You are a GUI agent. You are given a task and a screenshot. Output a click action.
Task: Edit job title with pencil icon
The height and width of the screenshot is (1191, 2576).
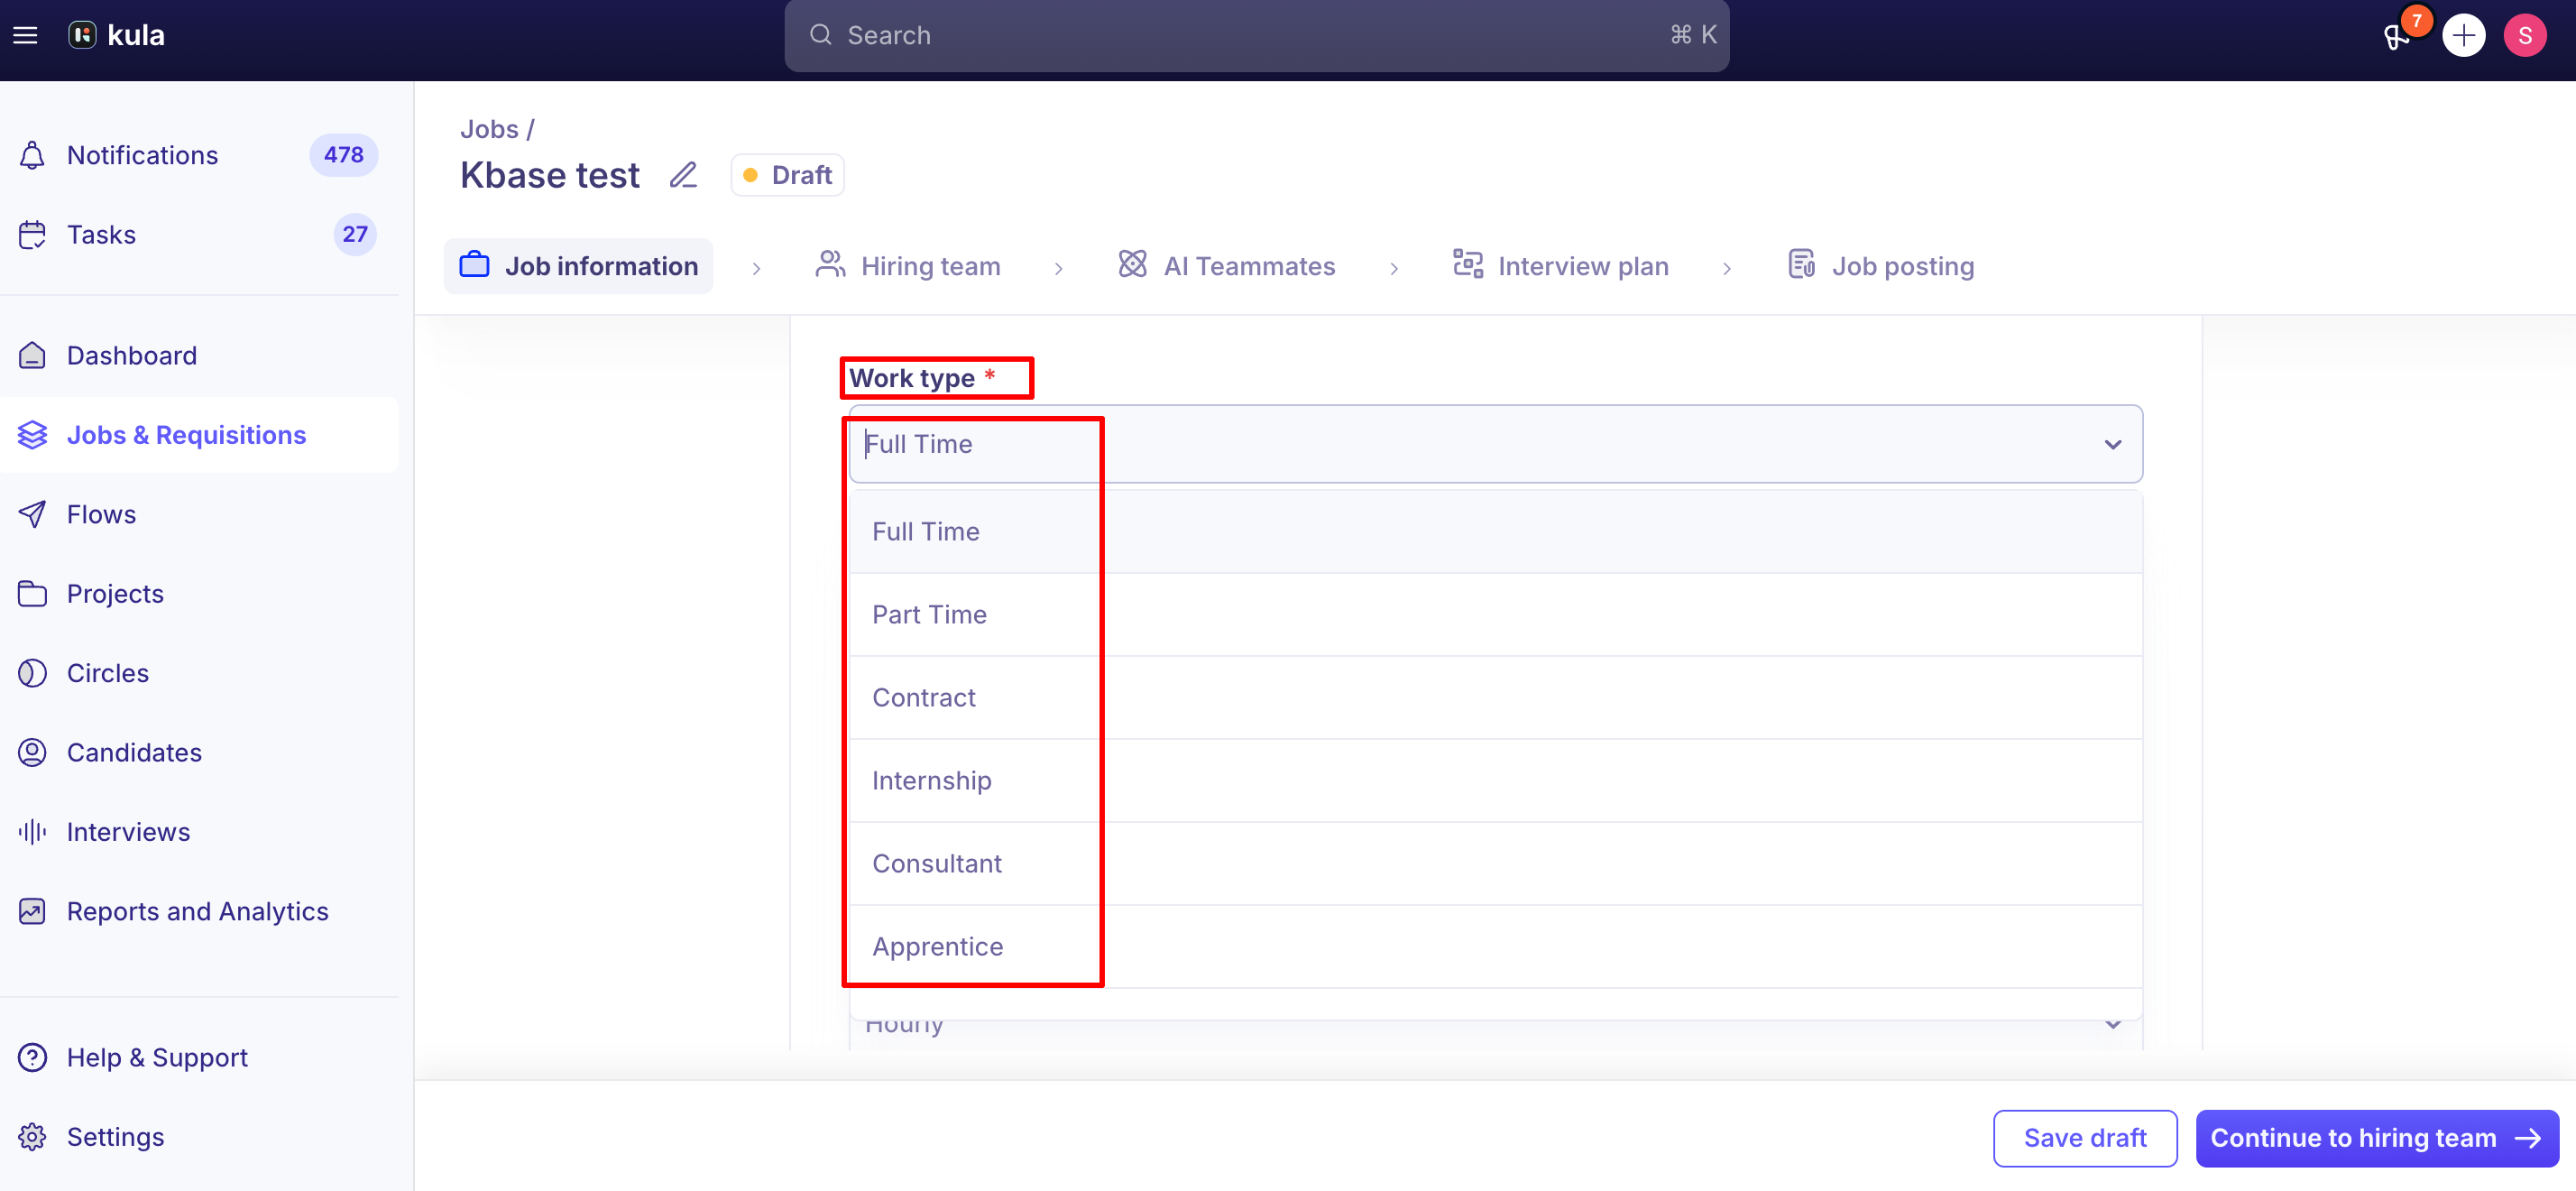pyautogui.click(x=683, y=175)
